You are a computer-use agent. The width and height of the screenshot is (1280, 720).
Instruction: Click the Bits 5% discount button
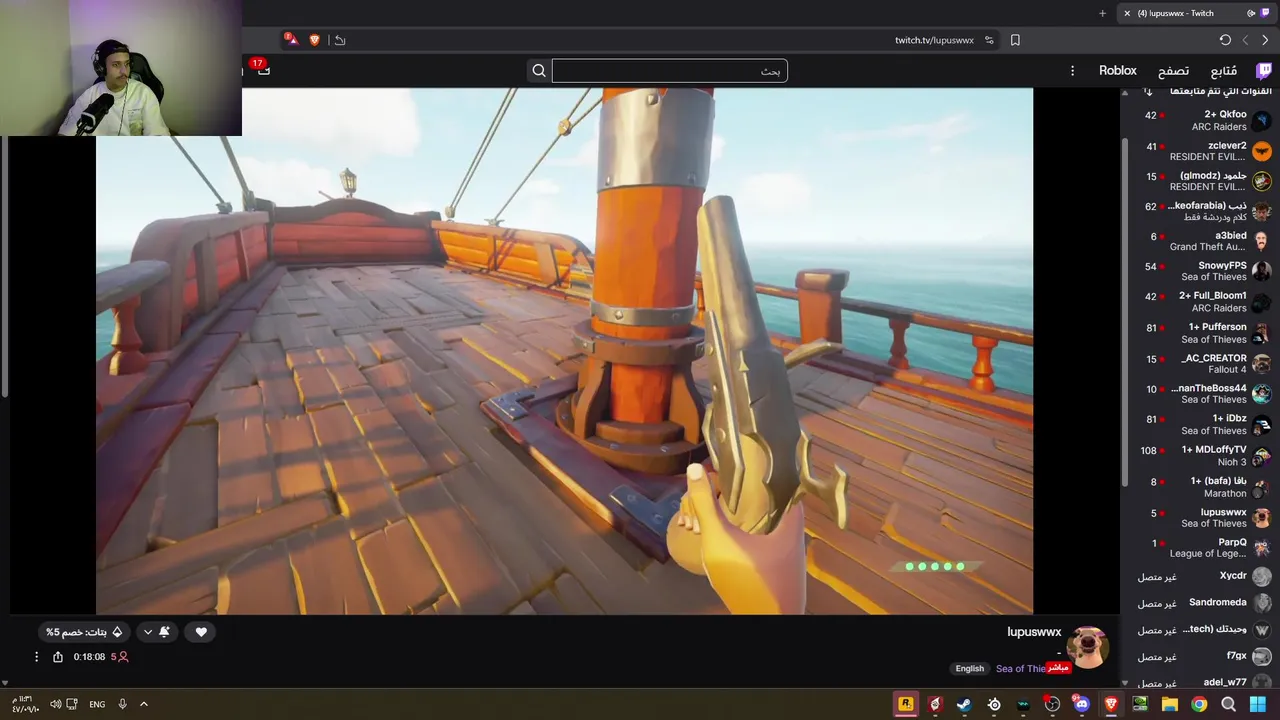pos(84,632)
